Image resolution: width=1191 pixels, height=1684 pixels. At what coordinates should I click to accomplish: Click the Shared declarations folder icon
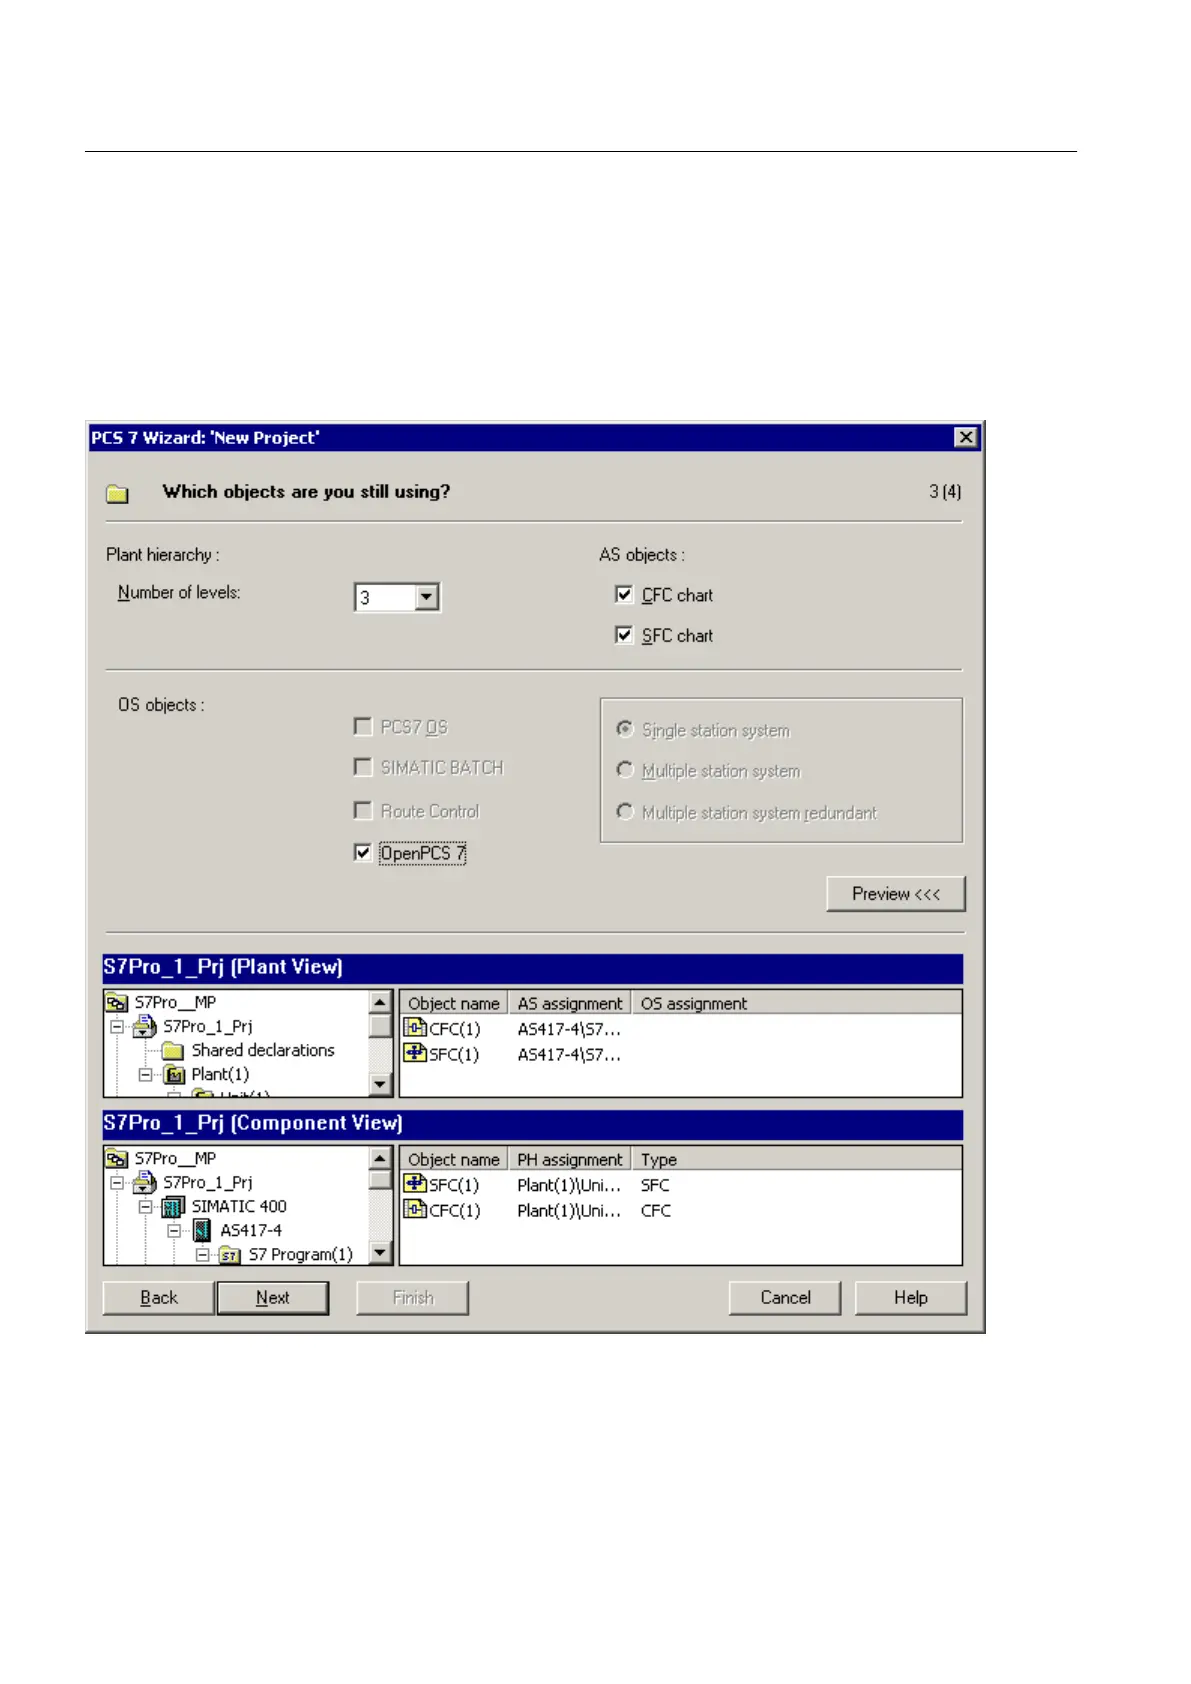coord(173,1050)
